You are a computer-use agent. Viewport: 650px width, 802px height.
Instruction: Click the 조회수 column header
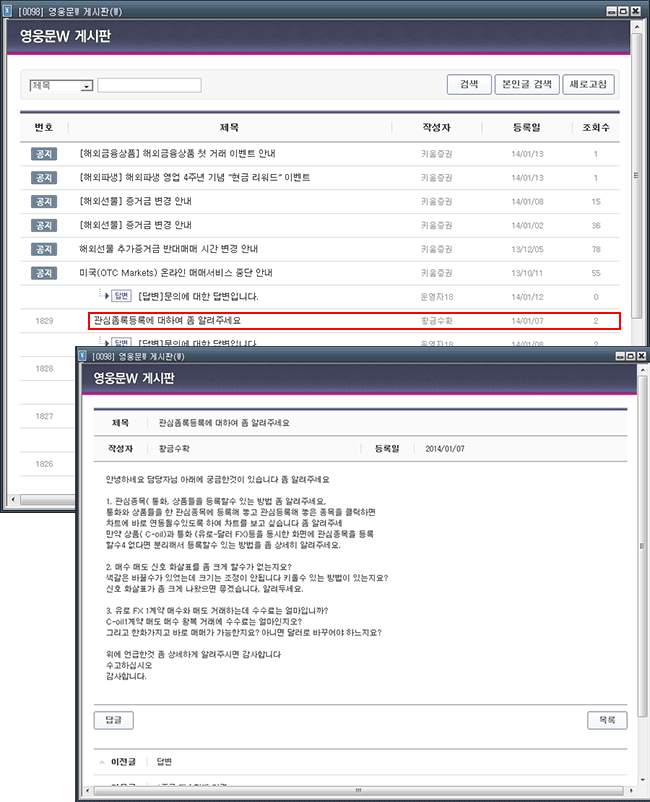click(x=596, y=127)
